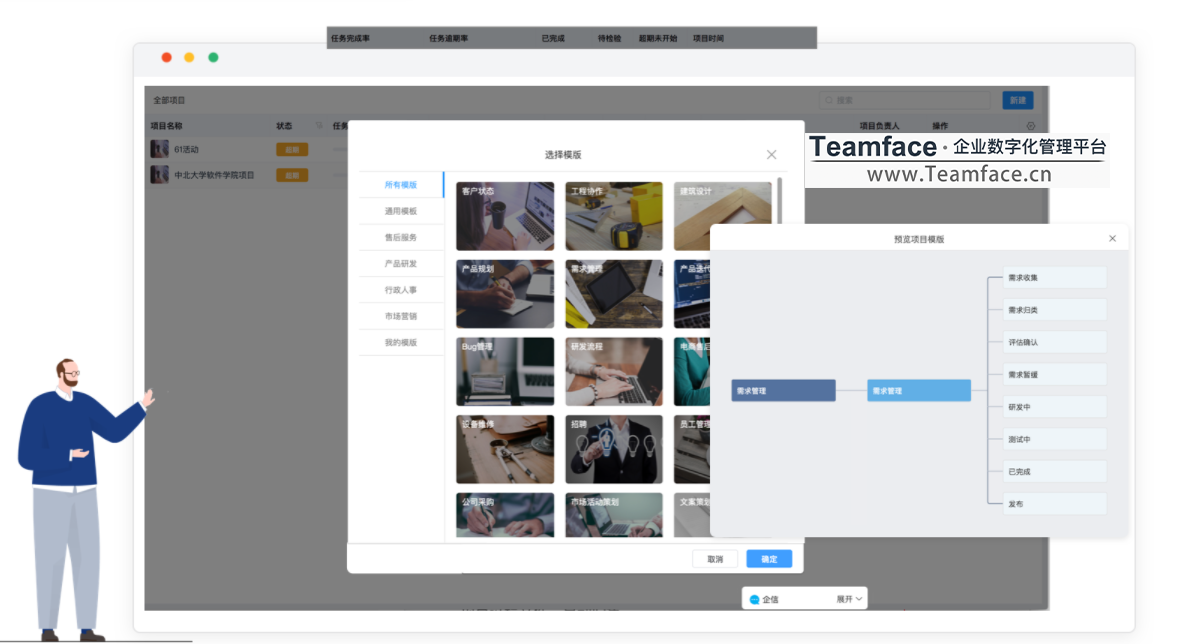The width and height of the screenshot is (1180, 644).
Task: Click the 已完成 stage node in preview
Action: tap(1054, 472)
